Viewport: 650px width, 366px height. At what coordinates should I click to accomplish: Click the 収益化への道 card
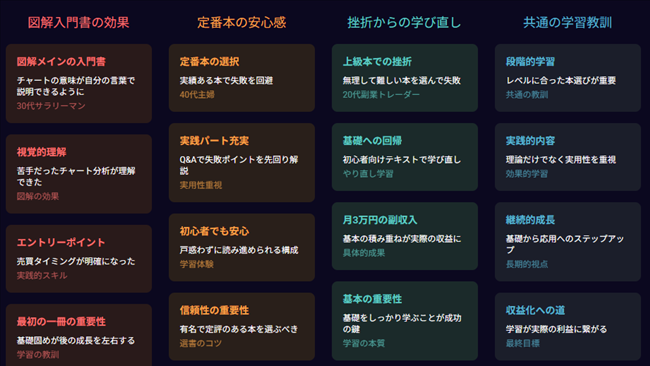coord(568,327)
